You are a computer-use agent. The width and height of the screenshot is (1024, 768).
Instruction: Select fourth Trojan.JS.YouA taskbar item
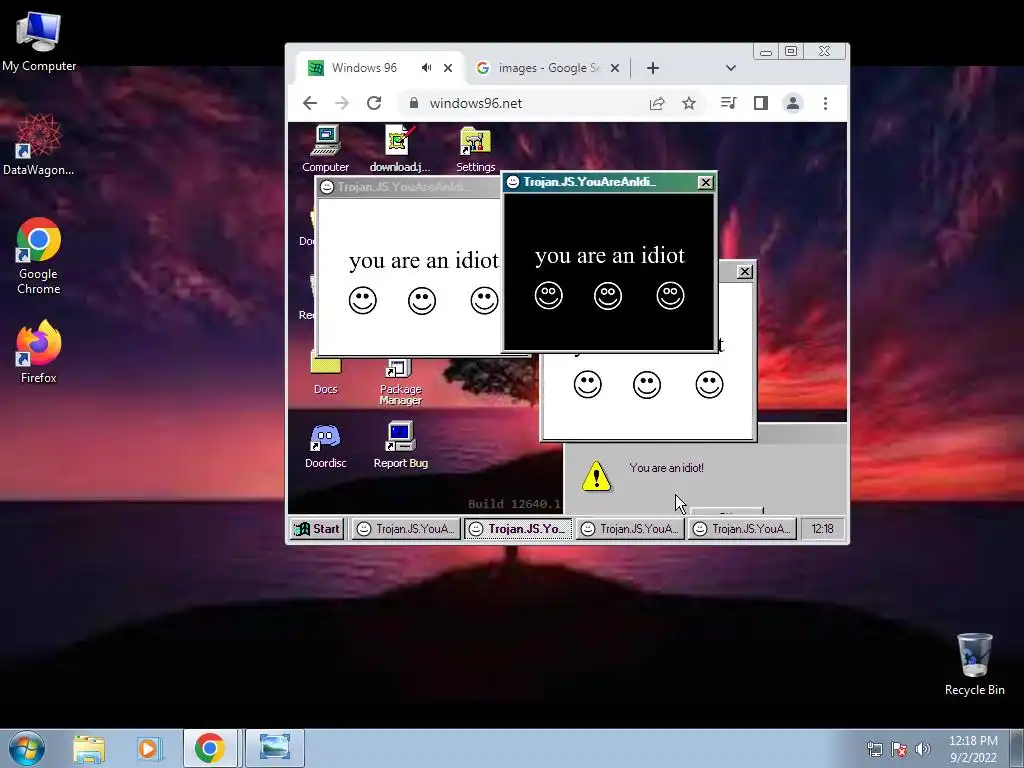coord(742,529)
